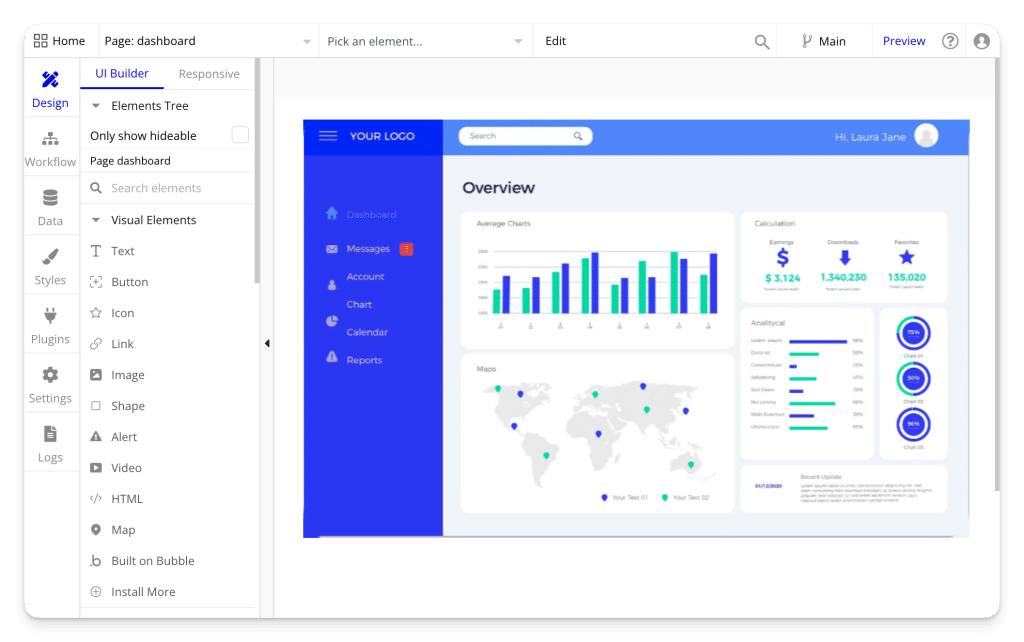The image size is (1024, 642).
Task: Collapse the Elements Tree section
Action: [96, 106]
